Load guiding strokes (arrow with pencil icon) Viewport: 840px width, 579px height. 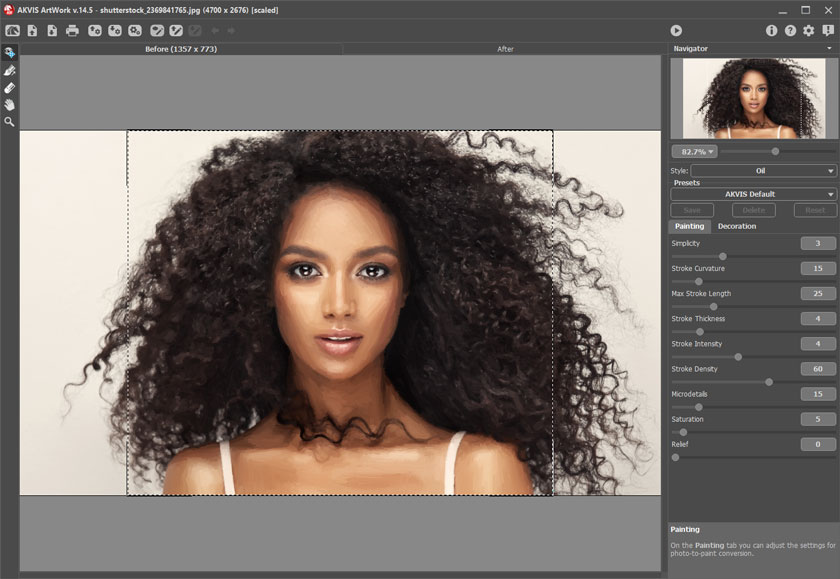click(176, 31)
